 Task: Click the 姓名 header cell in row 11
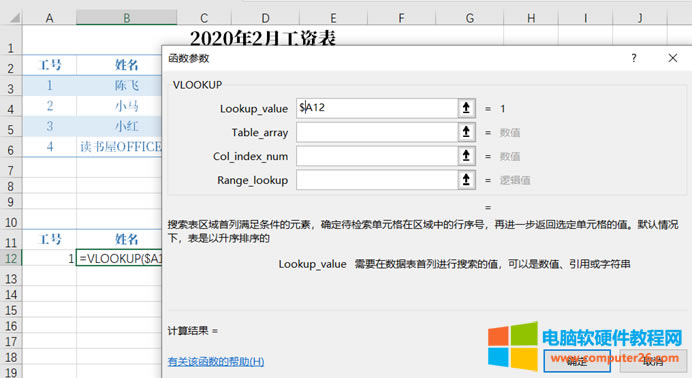click(x=119, y=240)
